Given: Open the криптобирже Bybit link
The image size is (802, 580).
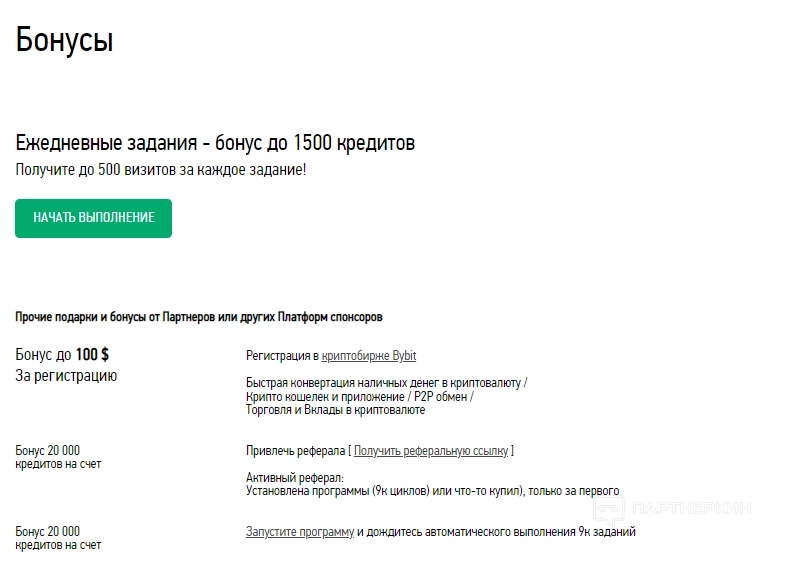Looking at the screenshot, I should (x=369, y=356).
